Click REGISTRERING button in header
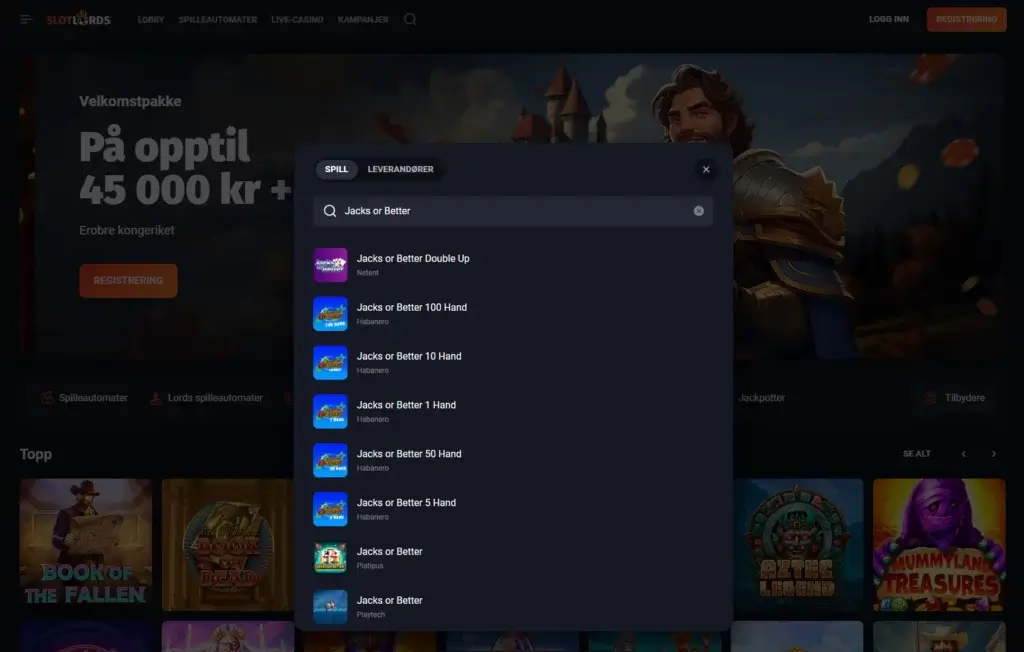The image size is (1024, 652). [x=967, y=19]
